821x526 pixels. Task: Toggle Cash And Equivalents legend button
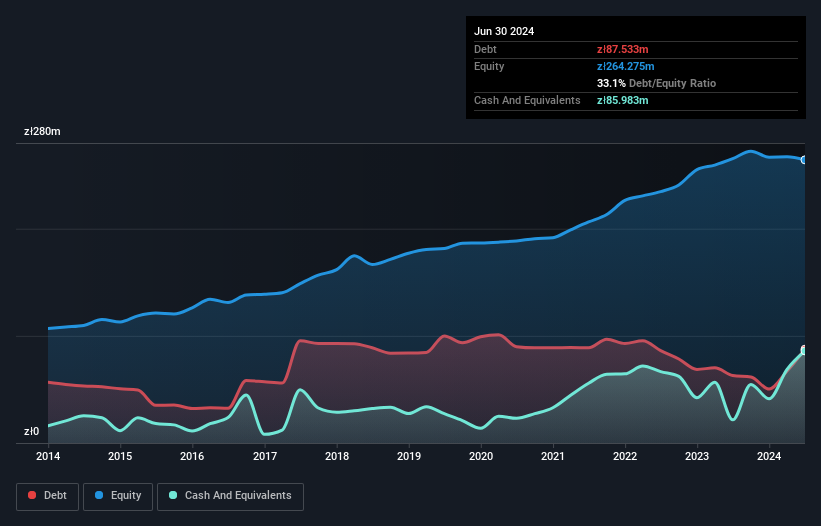(x=230, y=496)
